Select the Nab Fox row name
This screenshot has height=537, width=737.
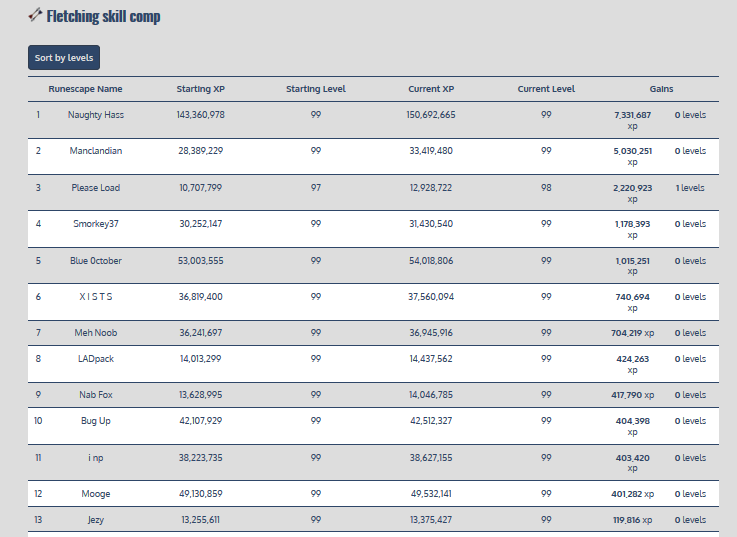point(96,395)
